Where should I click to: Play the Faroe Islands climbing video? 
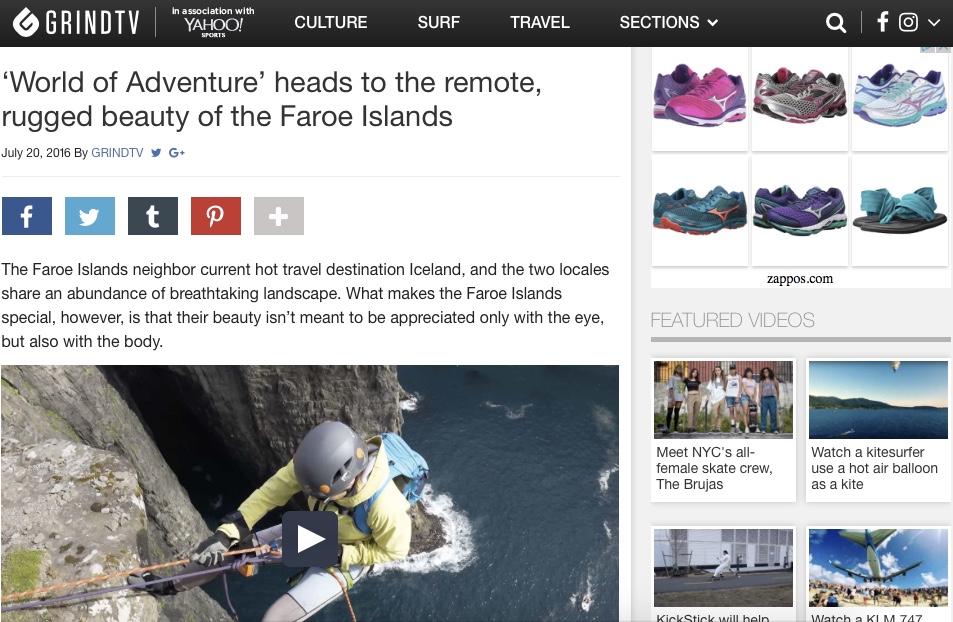point(310,539)
